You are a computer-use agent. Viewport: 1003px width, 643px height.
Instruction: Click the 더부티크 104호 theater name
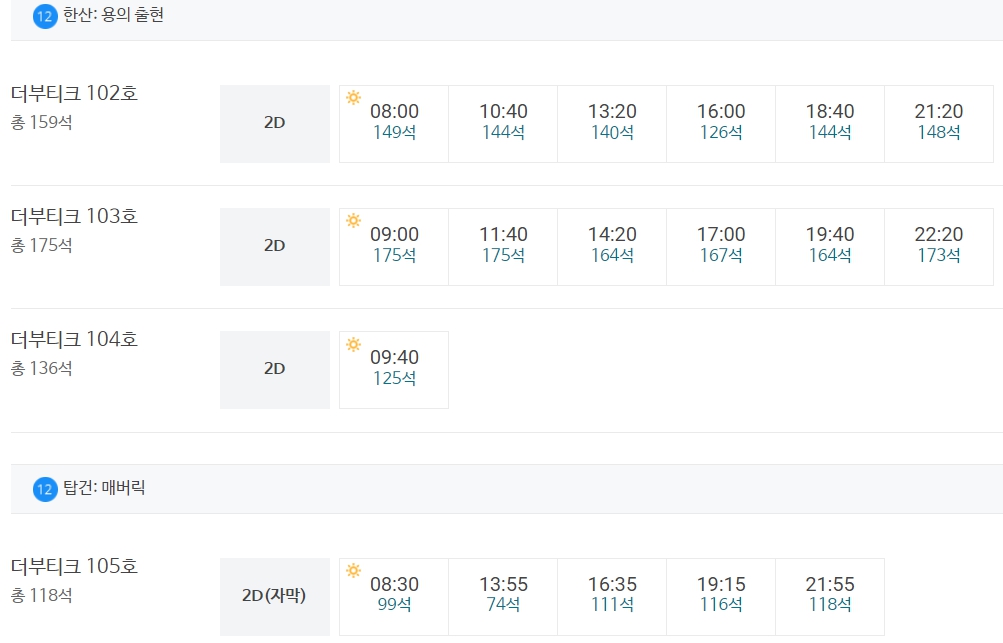coord(74,339)
